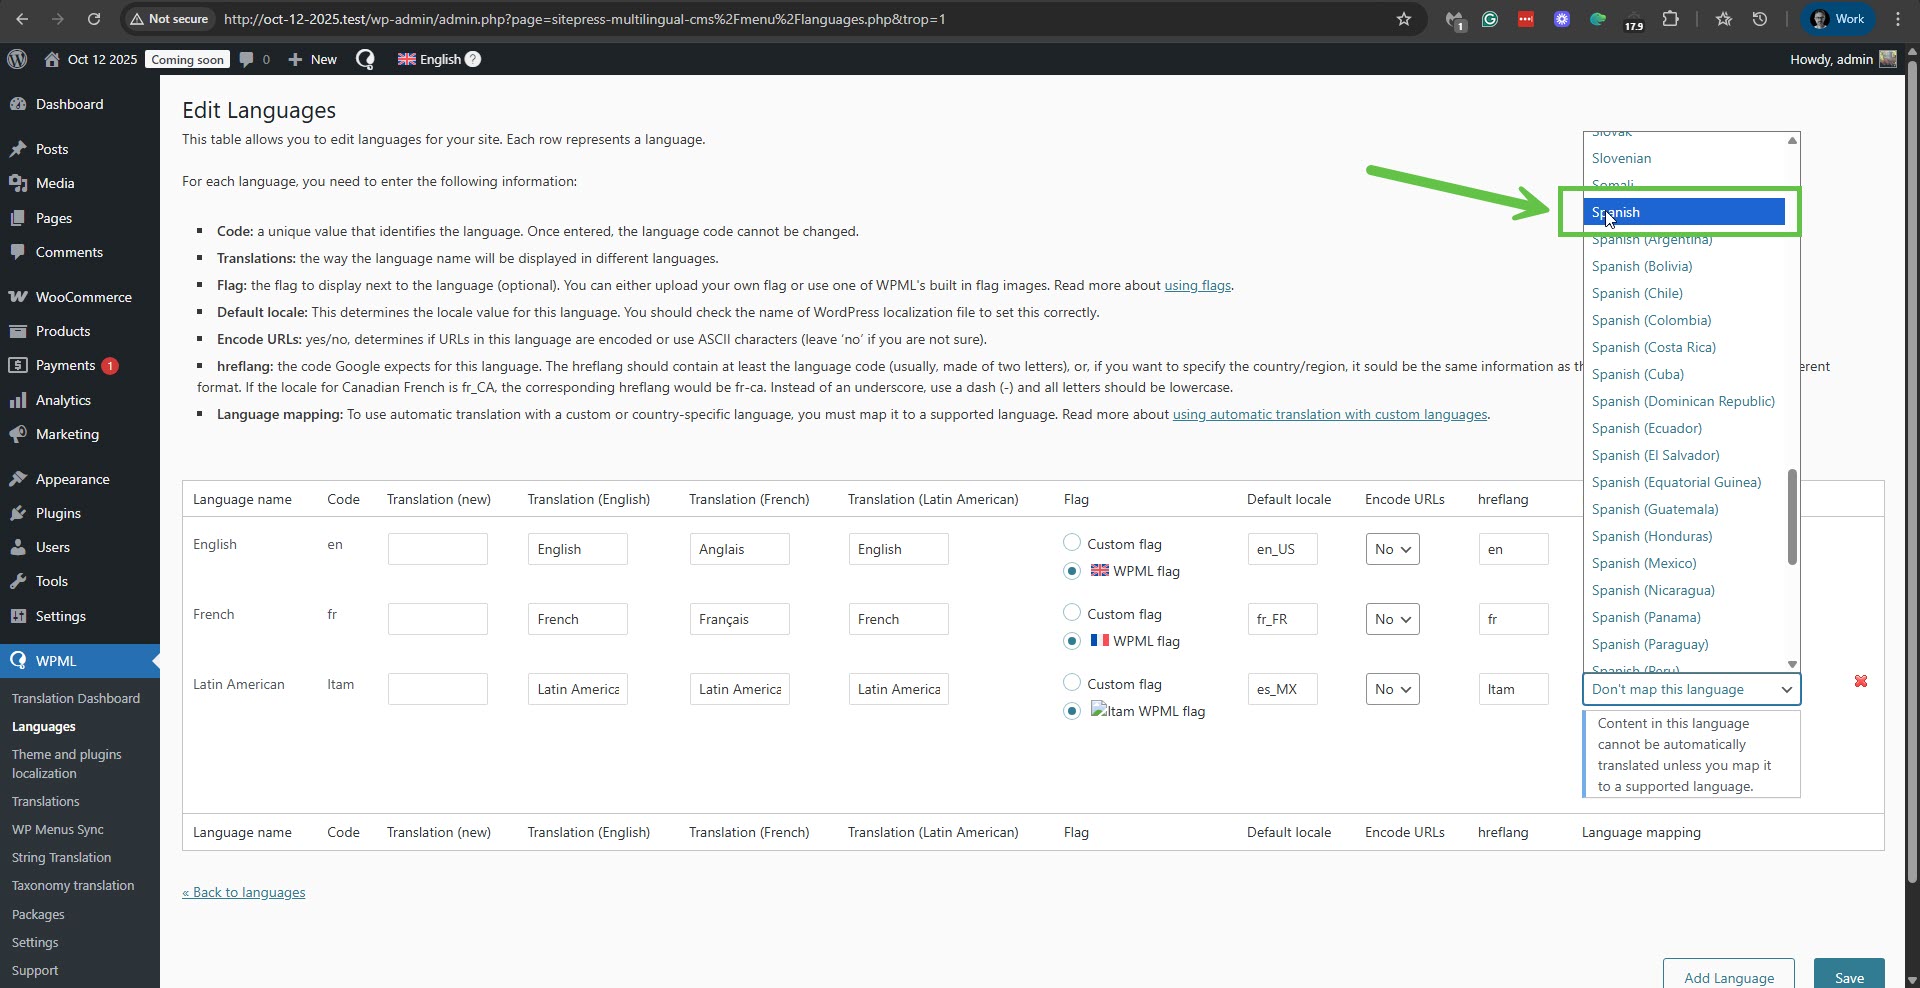Click the WordPress logo icon in admin bar
Viewport: 1920px width, 988px height.
(17, 59)
